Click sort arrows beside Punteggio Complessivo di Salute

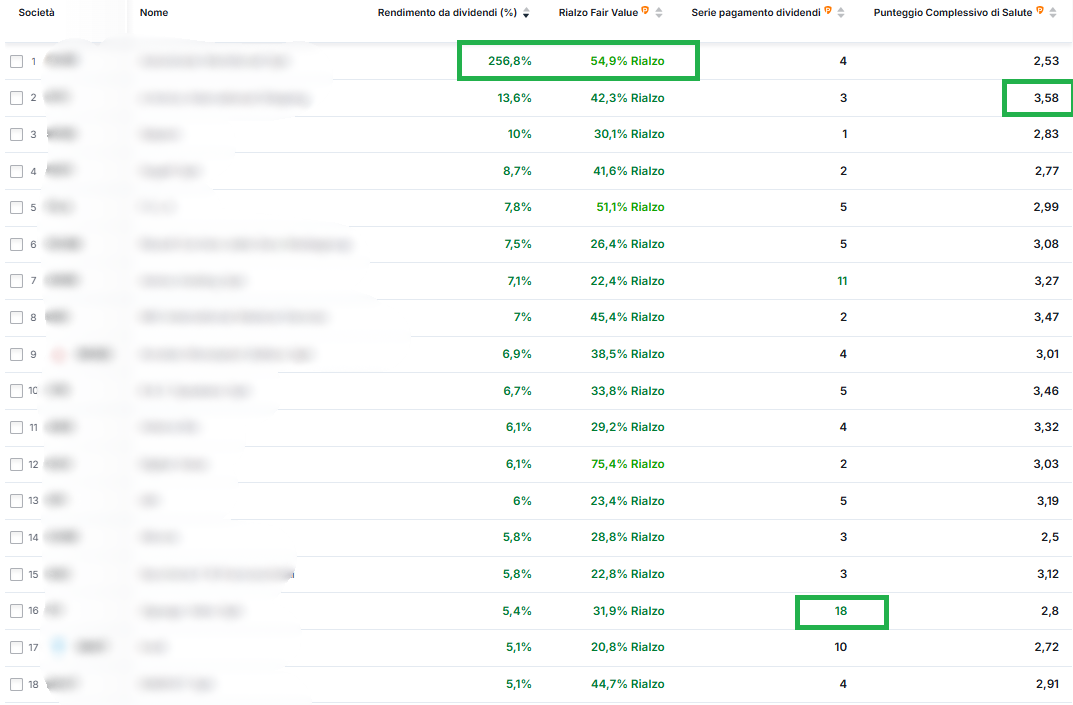1054,13
